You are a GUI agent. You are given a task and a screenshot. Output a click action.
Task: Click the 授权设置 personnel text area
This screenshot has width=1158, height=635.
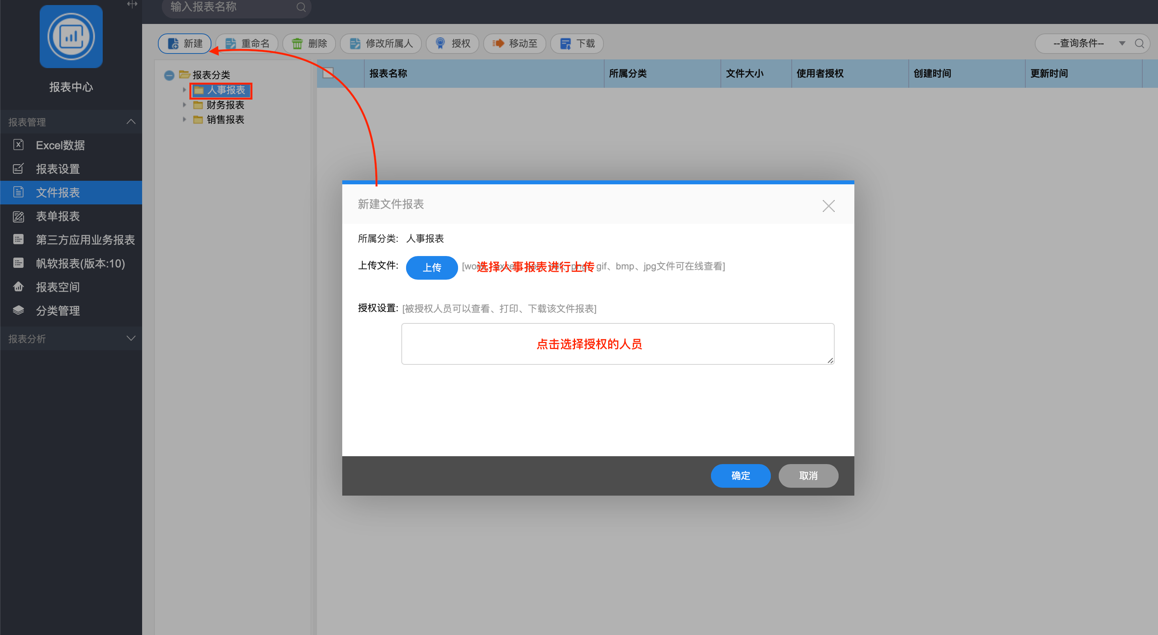coord(617,344)
